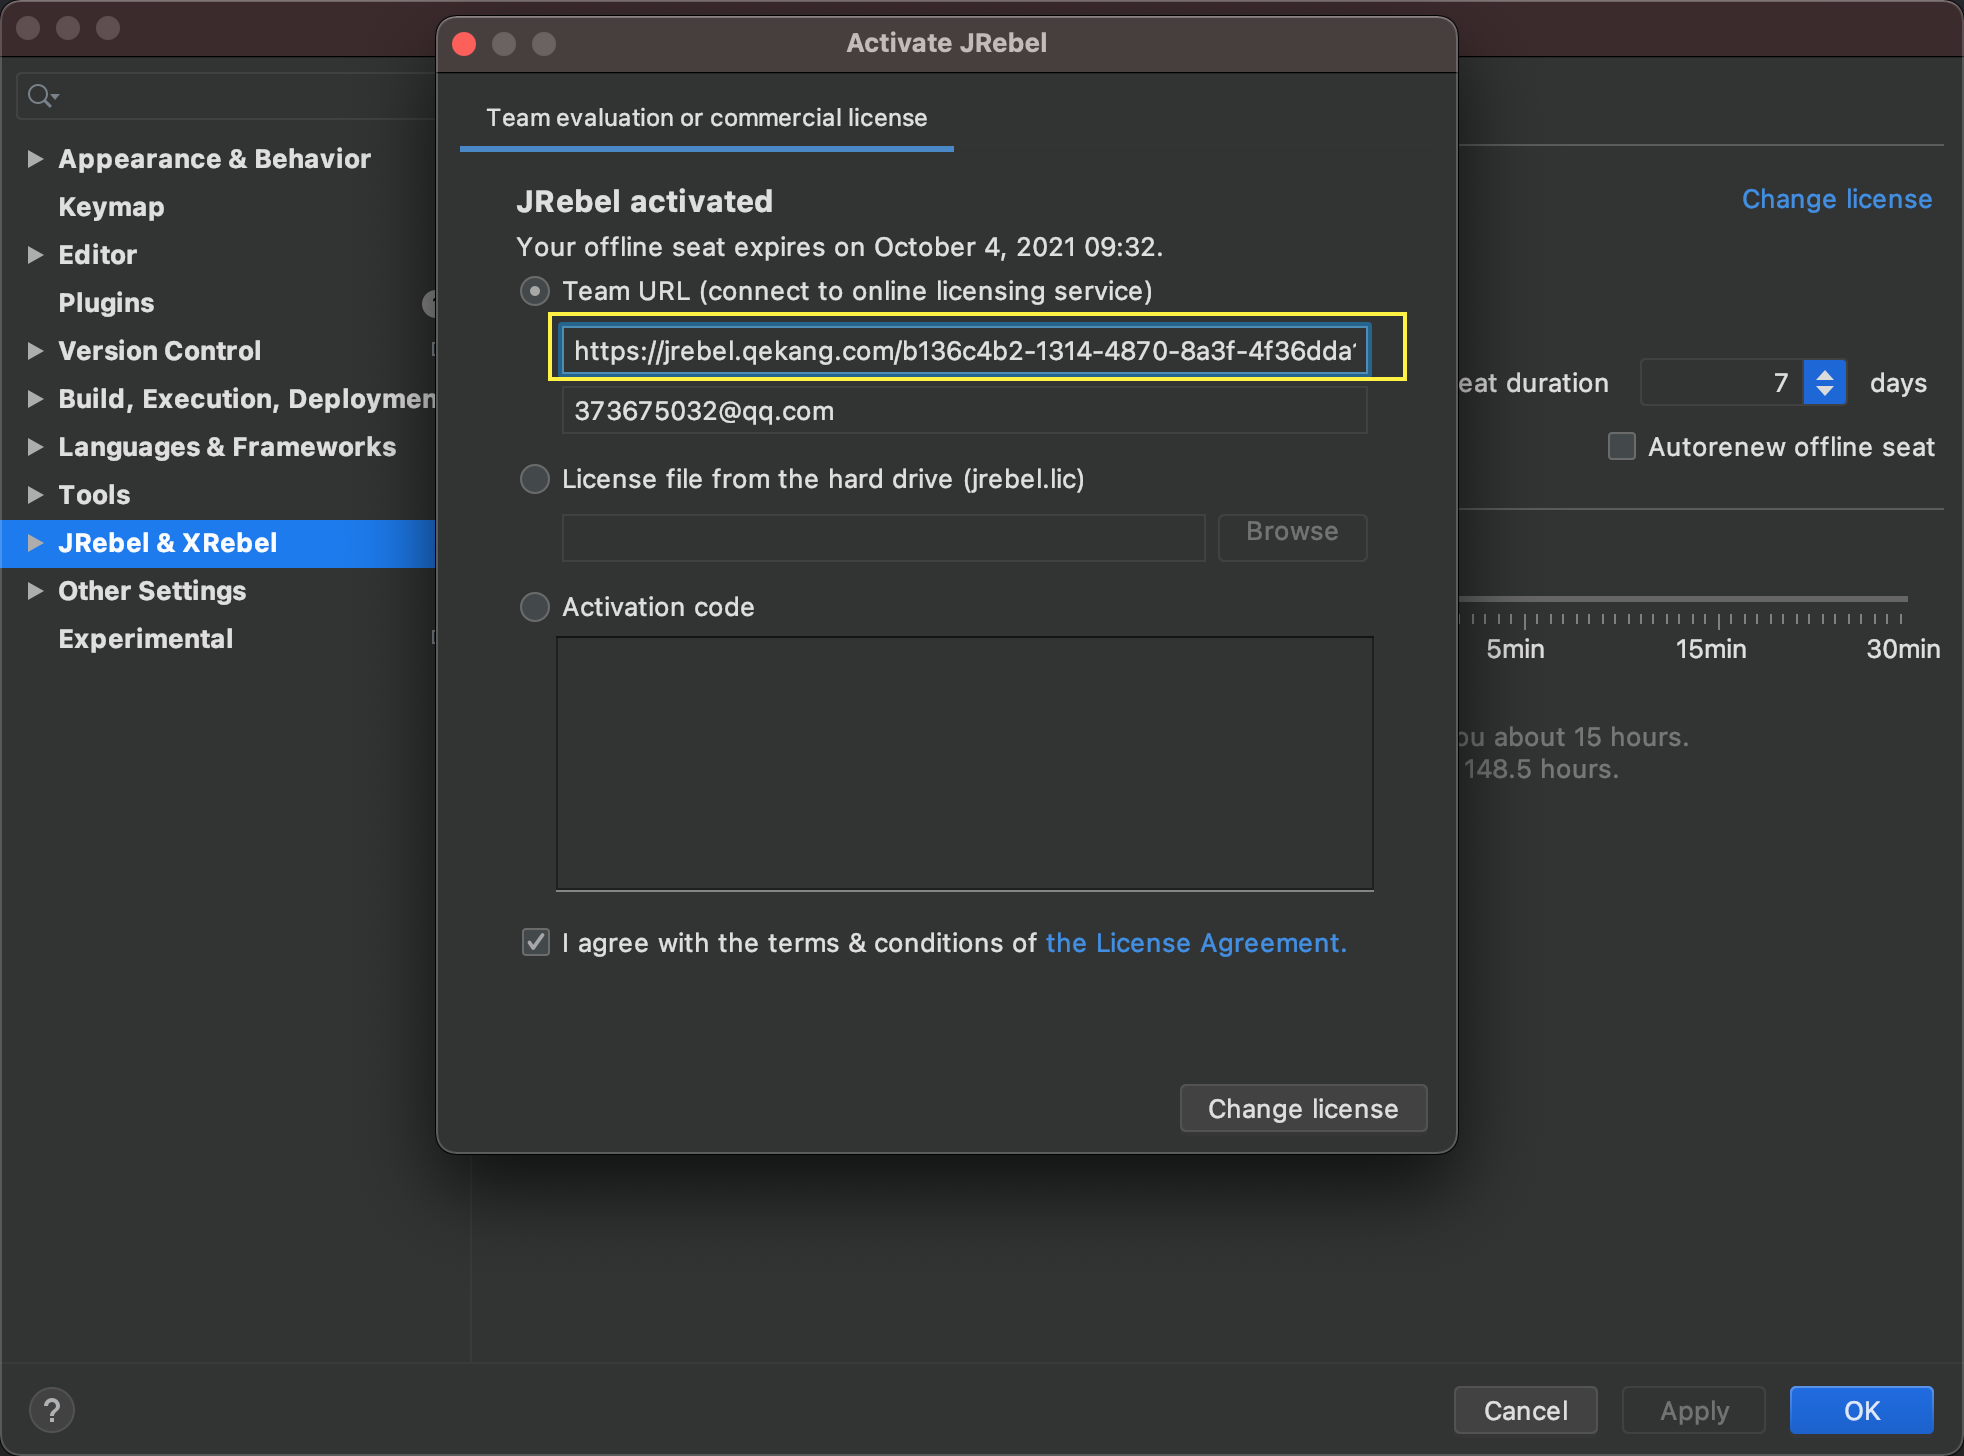Click the help question mark icon

(x=52, y=1411)
